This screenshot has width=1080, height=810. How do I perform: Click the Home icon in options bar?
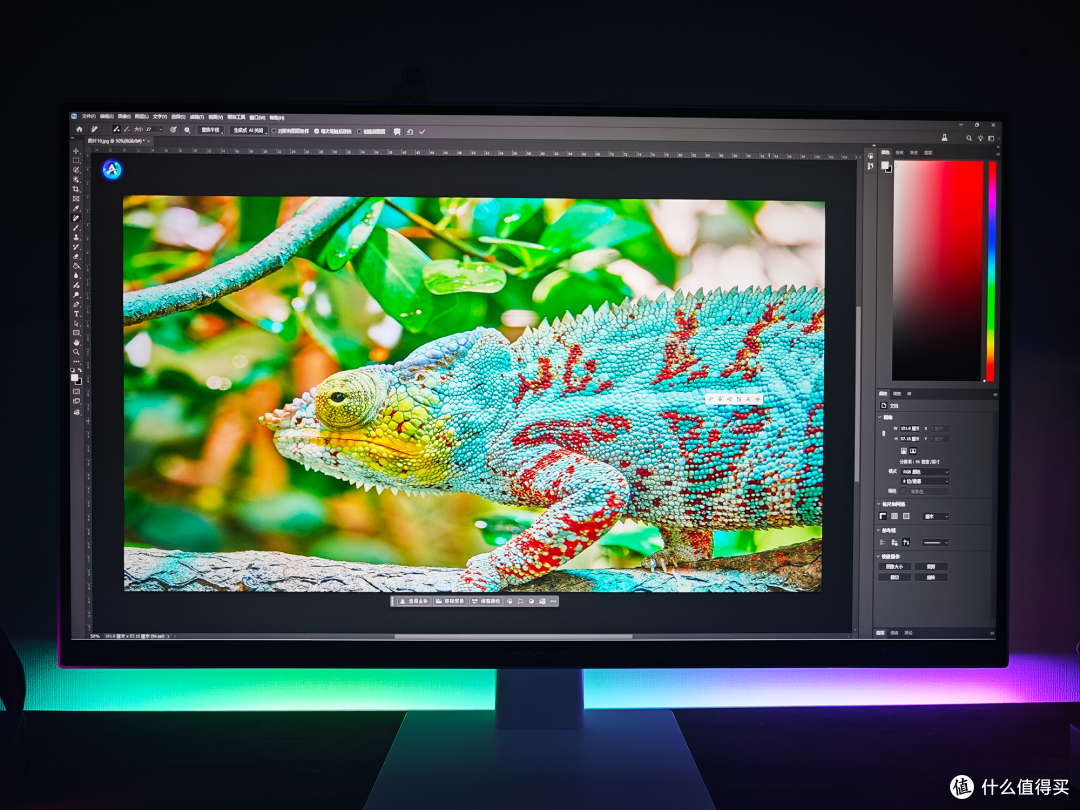tap(79, 129)
